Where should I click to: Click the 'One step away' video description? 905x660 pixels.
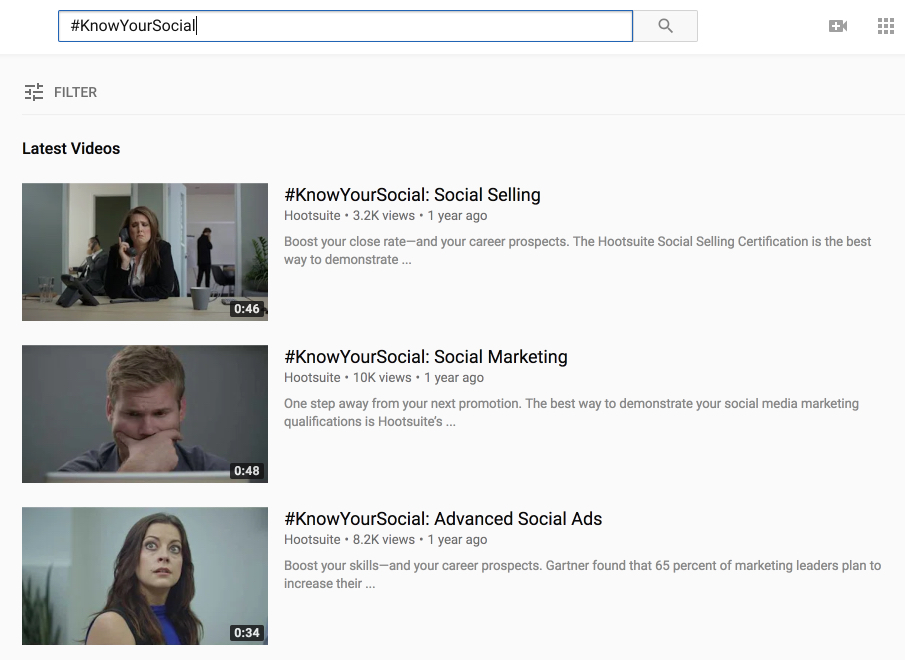click(571, 412)
